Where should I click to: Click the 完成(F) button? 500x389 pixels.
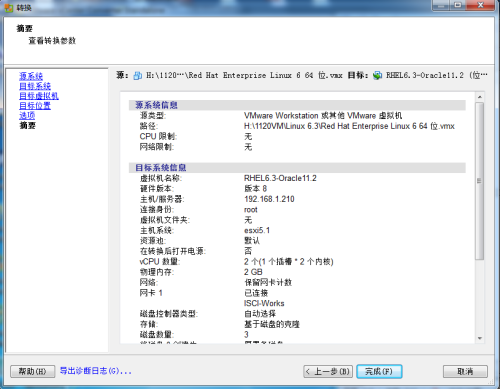click(379, 371)
